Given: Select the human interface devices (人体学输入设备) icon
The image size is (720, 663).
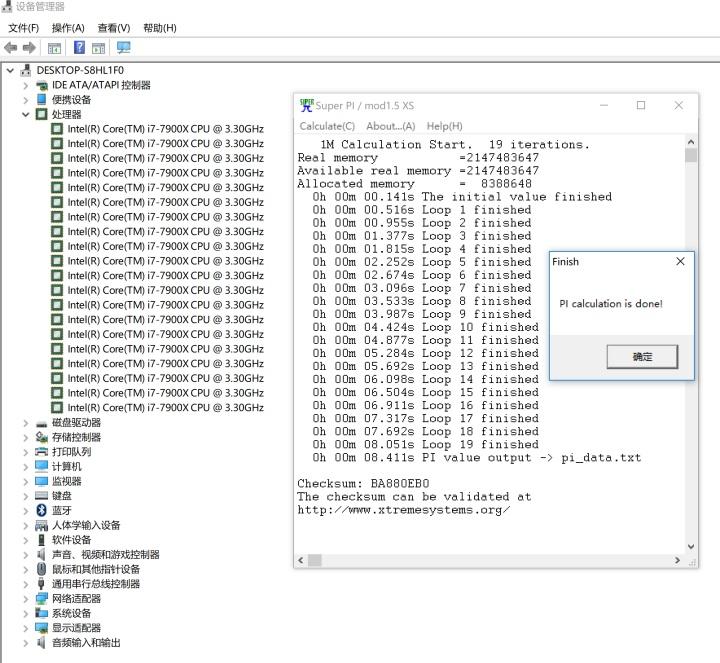Looking at the screenshot, I should coord(41,525).
